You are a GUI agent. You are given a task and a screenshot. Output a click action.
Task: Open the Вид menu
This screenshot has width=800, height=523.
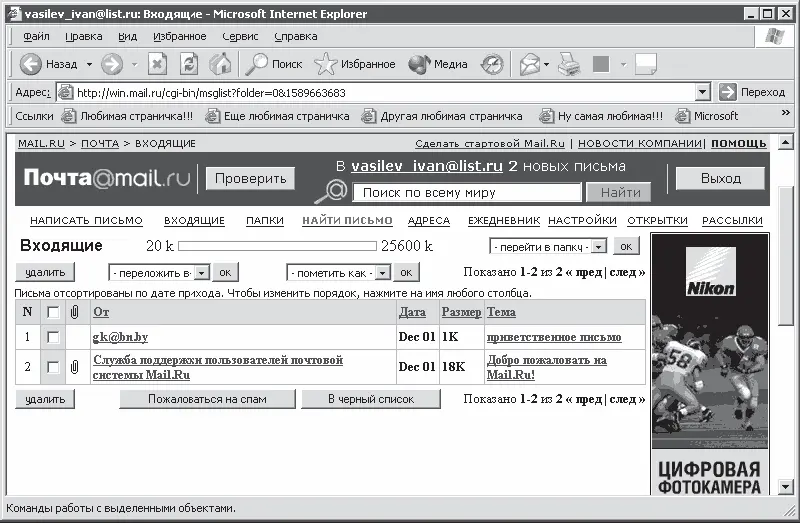(128, 36)
